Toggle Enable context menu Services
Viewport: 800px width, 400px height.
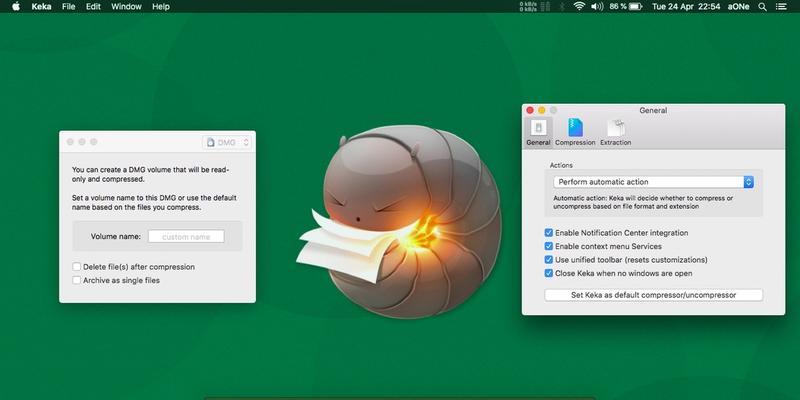549,246
